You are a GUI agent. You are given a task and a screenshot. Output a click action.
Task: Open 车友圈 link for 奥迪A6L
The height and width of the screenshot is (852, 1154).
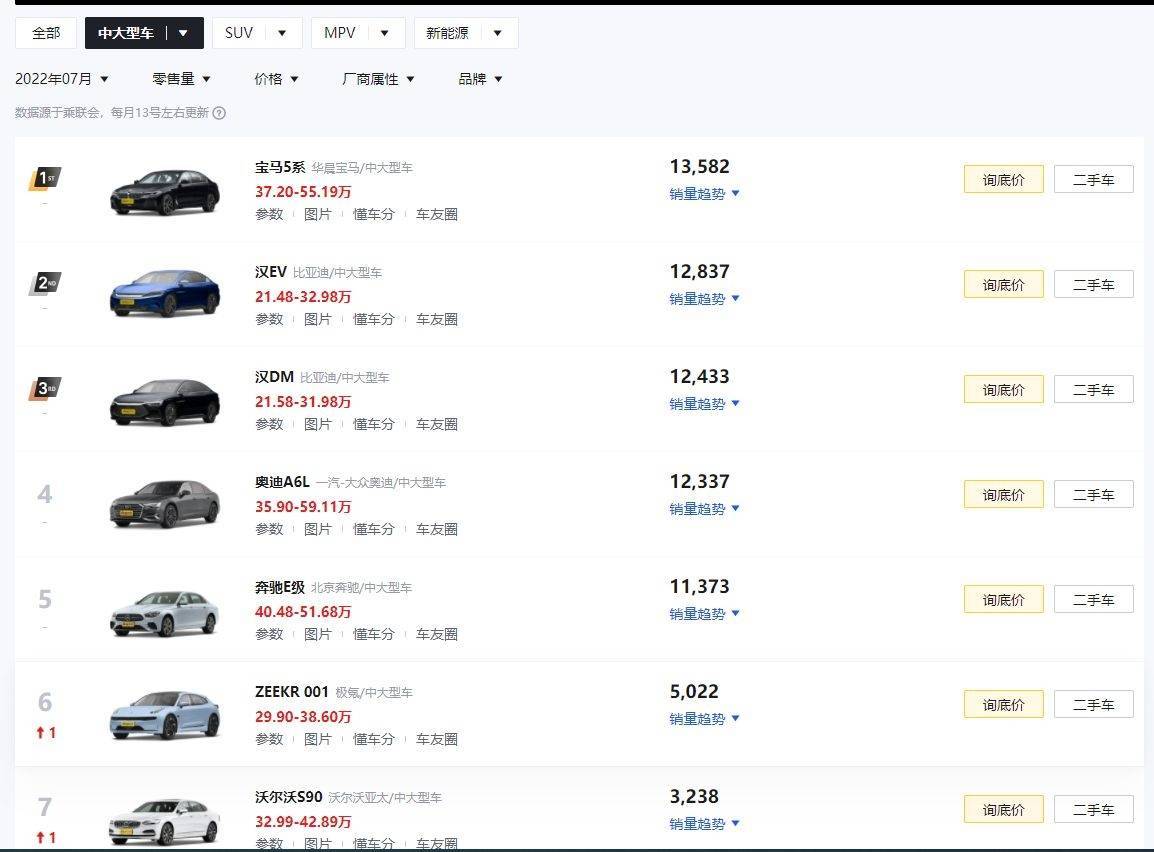point(436,529)
